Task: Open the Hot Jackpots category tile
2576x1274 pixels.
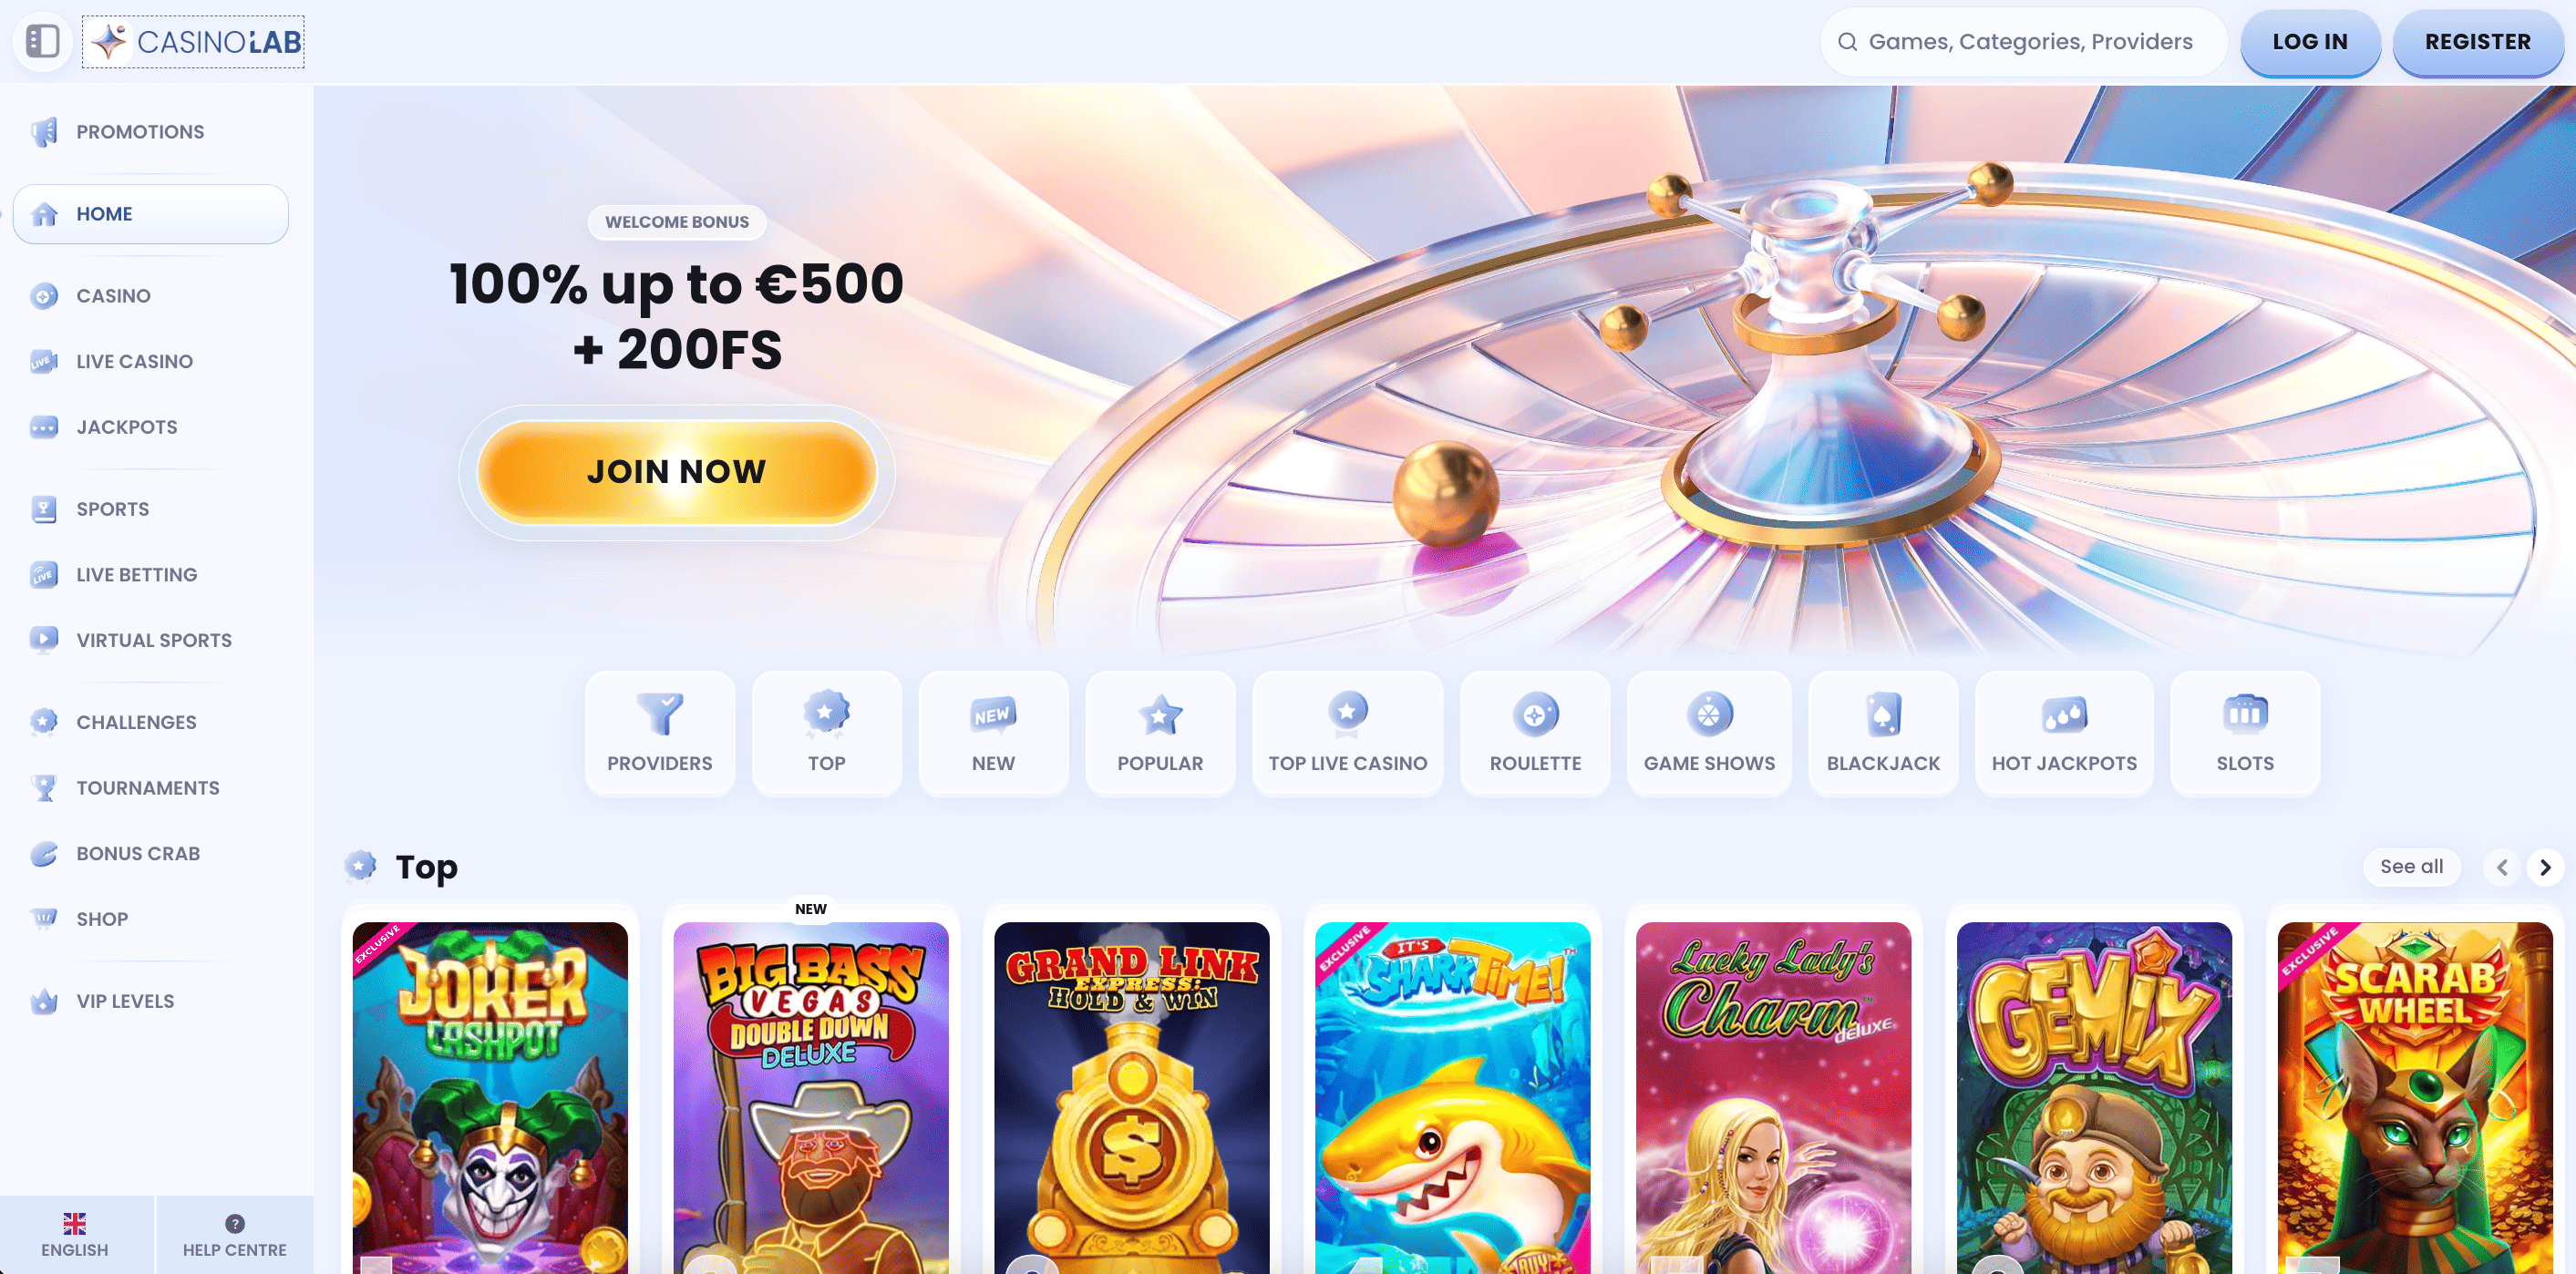Action: click(2064, 734)
